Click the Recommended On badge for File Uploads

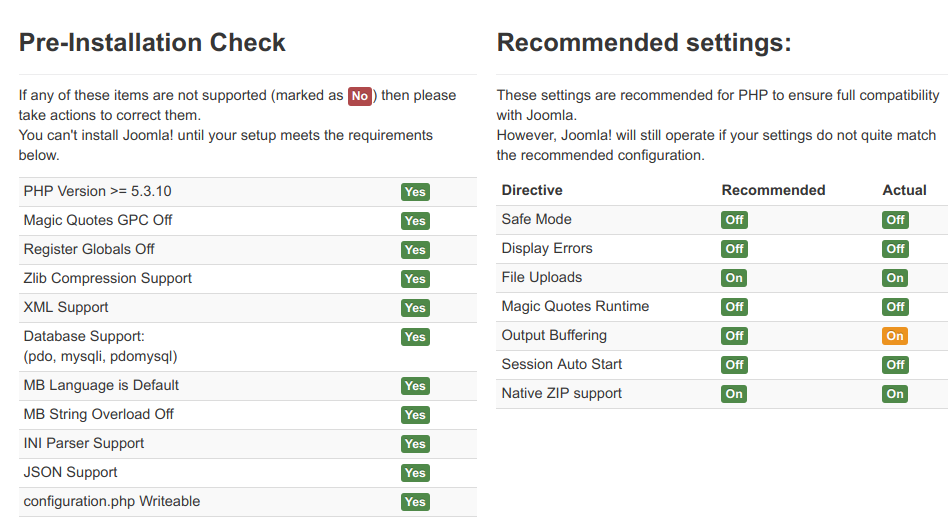point(734,278)
